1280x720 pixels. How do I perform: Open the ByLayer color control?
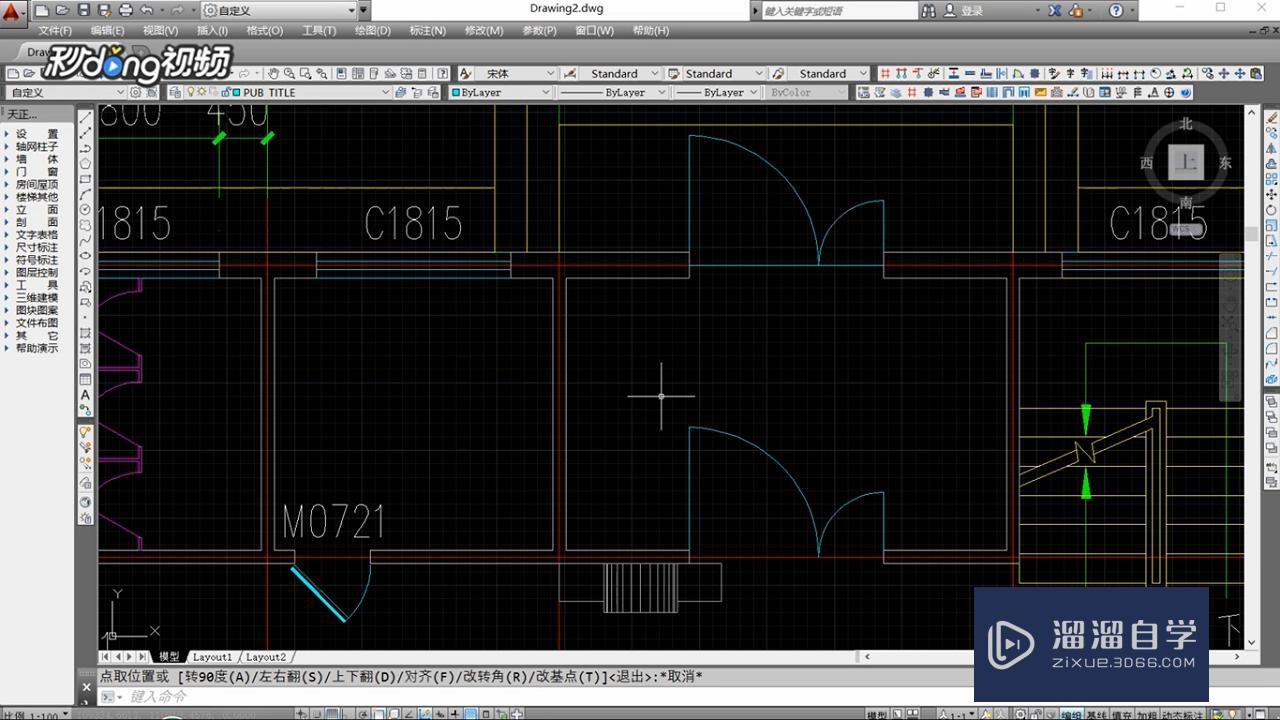point(501,93)
